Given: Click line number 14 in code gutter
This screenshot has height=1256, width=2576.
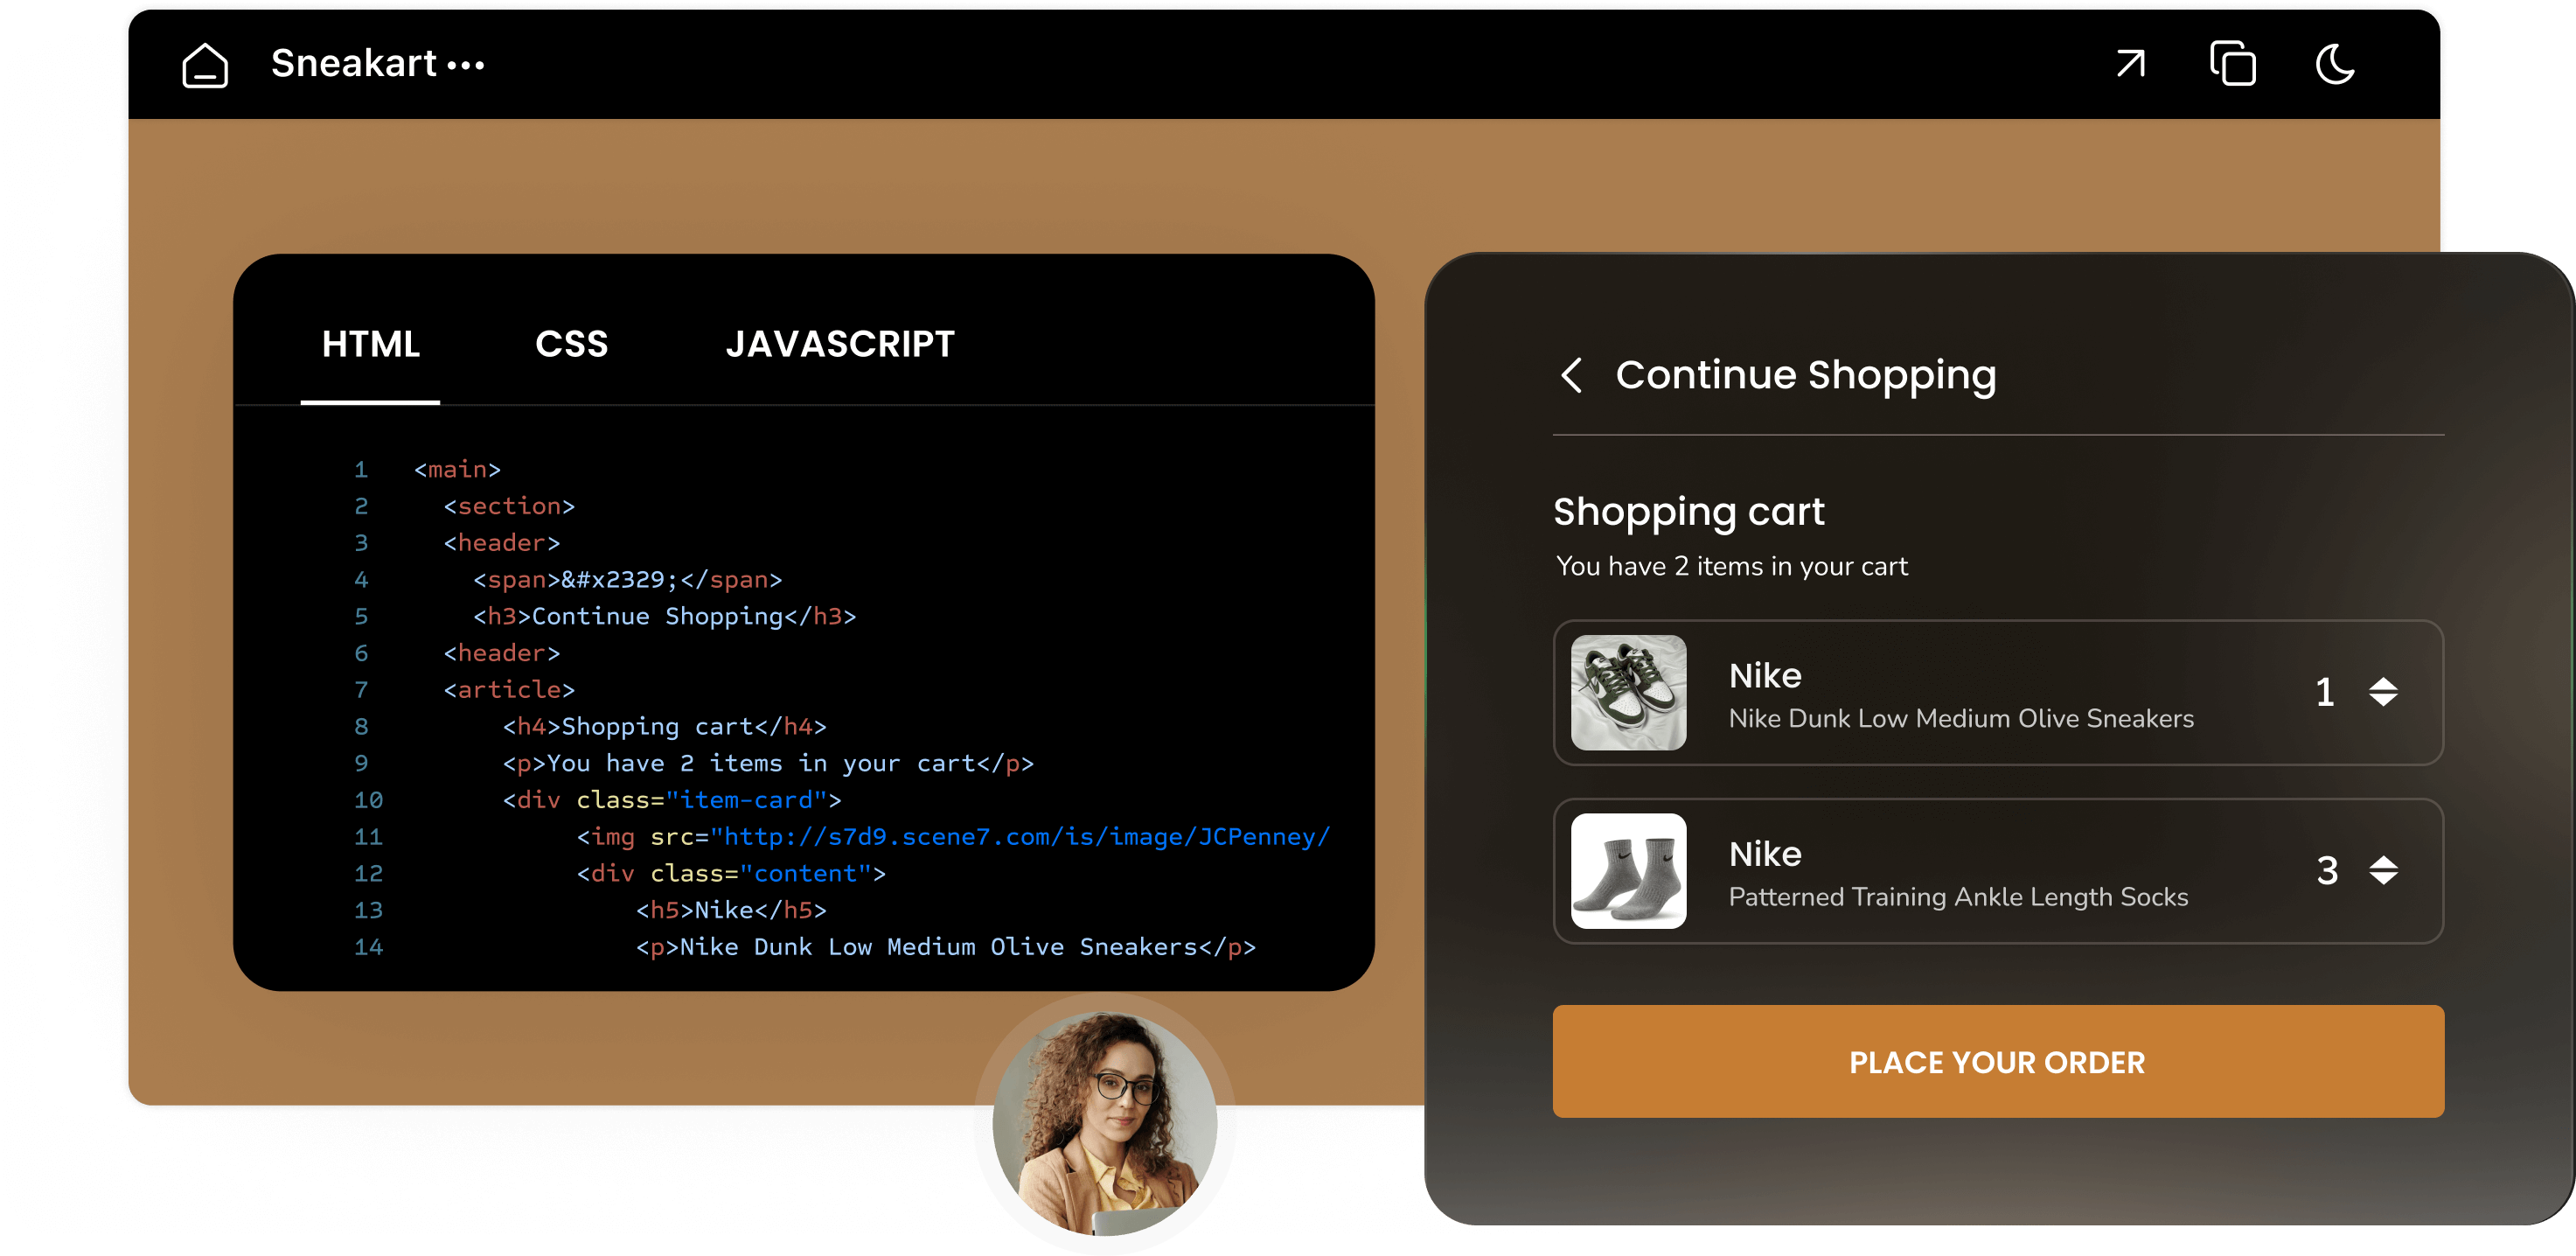Looking at the screenshot, I should point(368,946).
